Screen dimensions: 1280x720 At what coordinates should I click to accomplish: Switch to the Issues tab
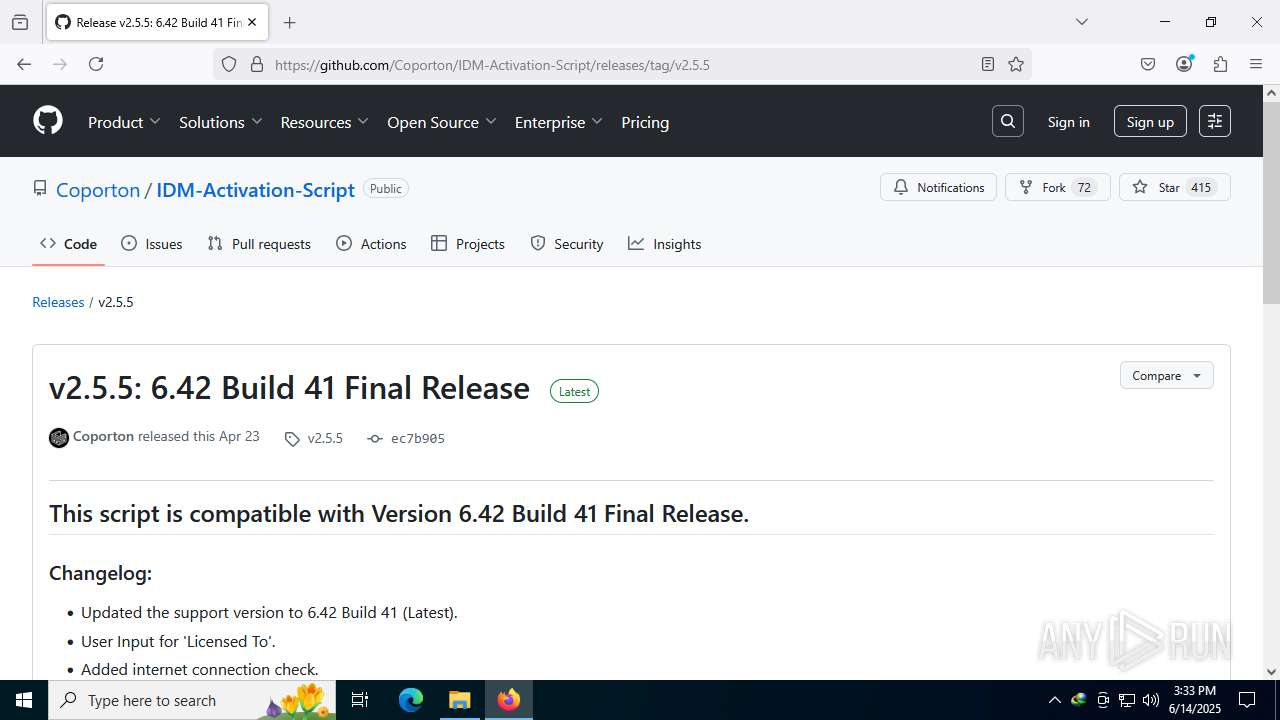click(151, 244)
